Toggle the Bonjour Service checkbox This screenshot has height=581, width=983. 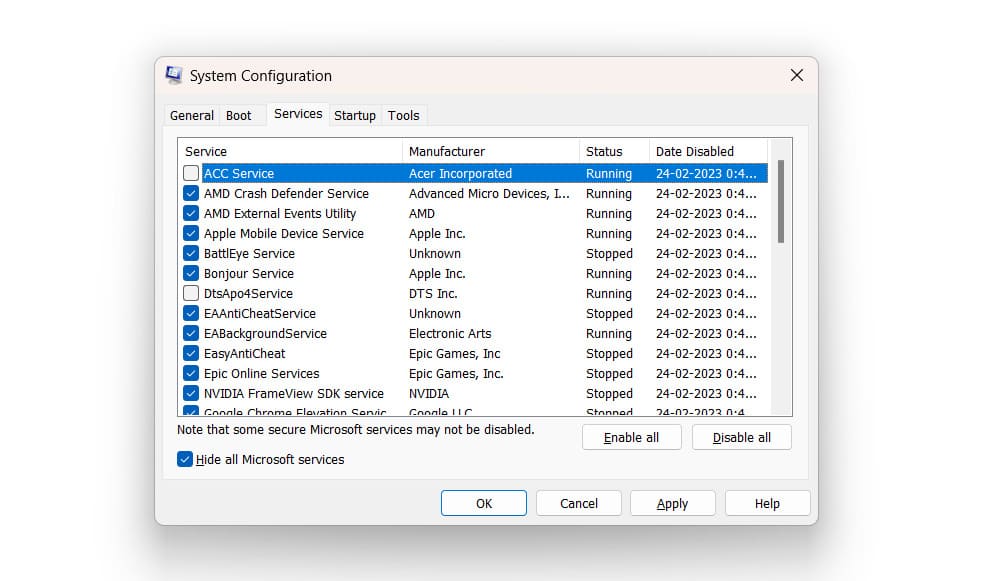(191, 273)
